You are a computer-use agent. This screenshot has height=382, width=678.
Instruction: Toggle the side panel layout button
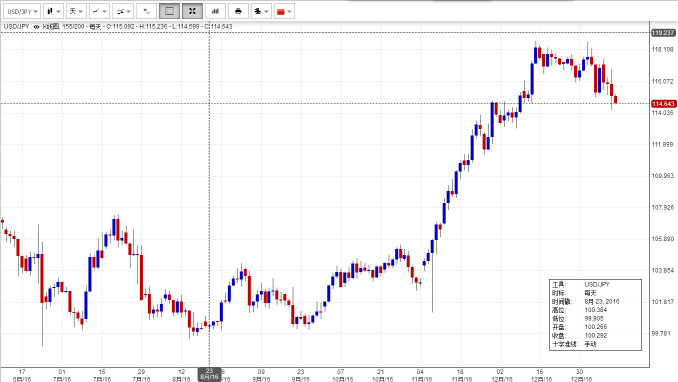point(170,11)
